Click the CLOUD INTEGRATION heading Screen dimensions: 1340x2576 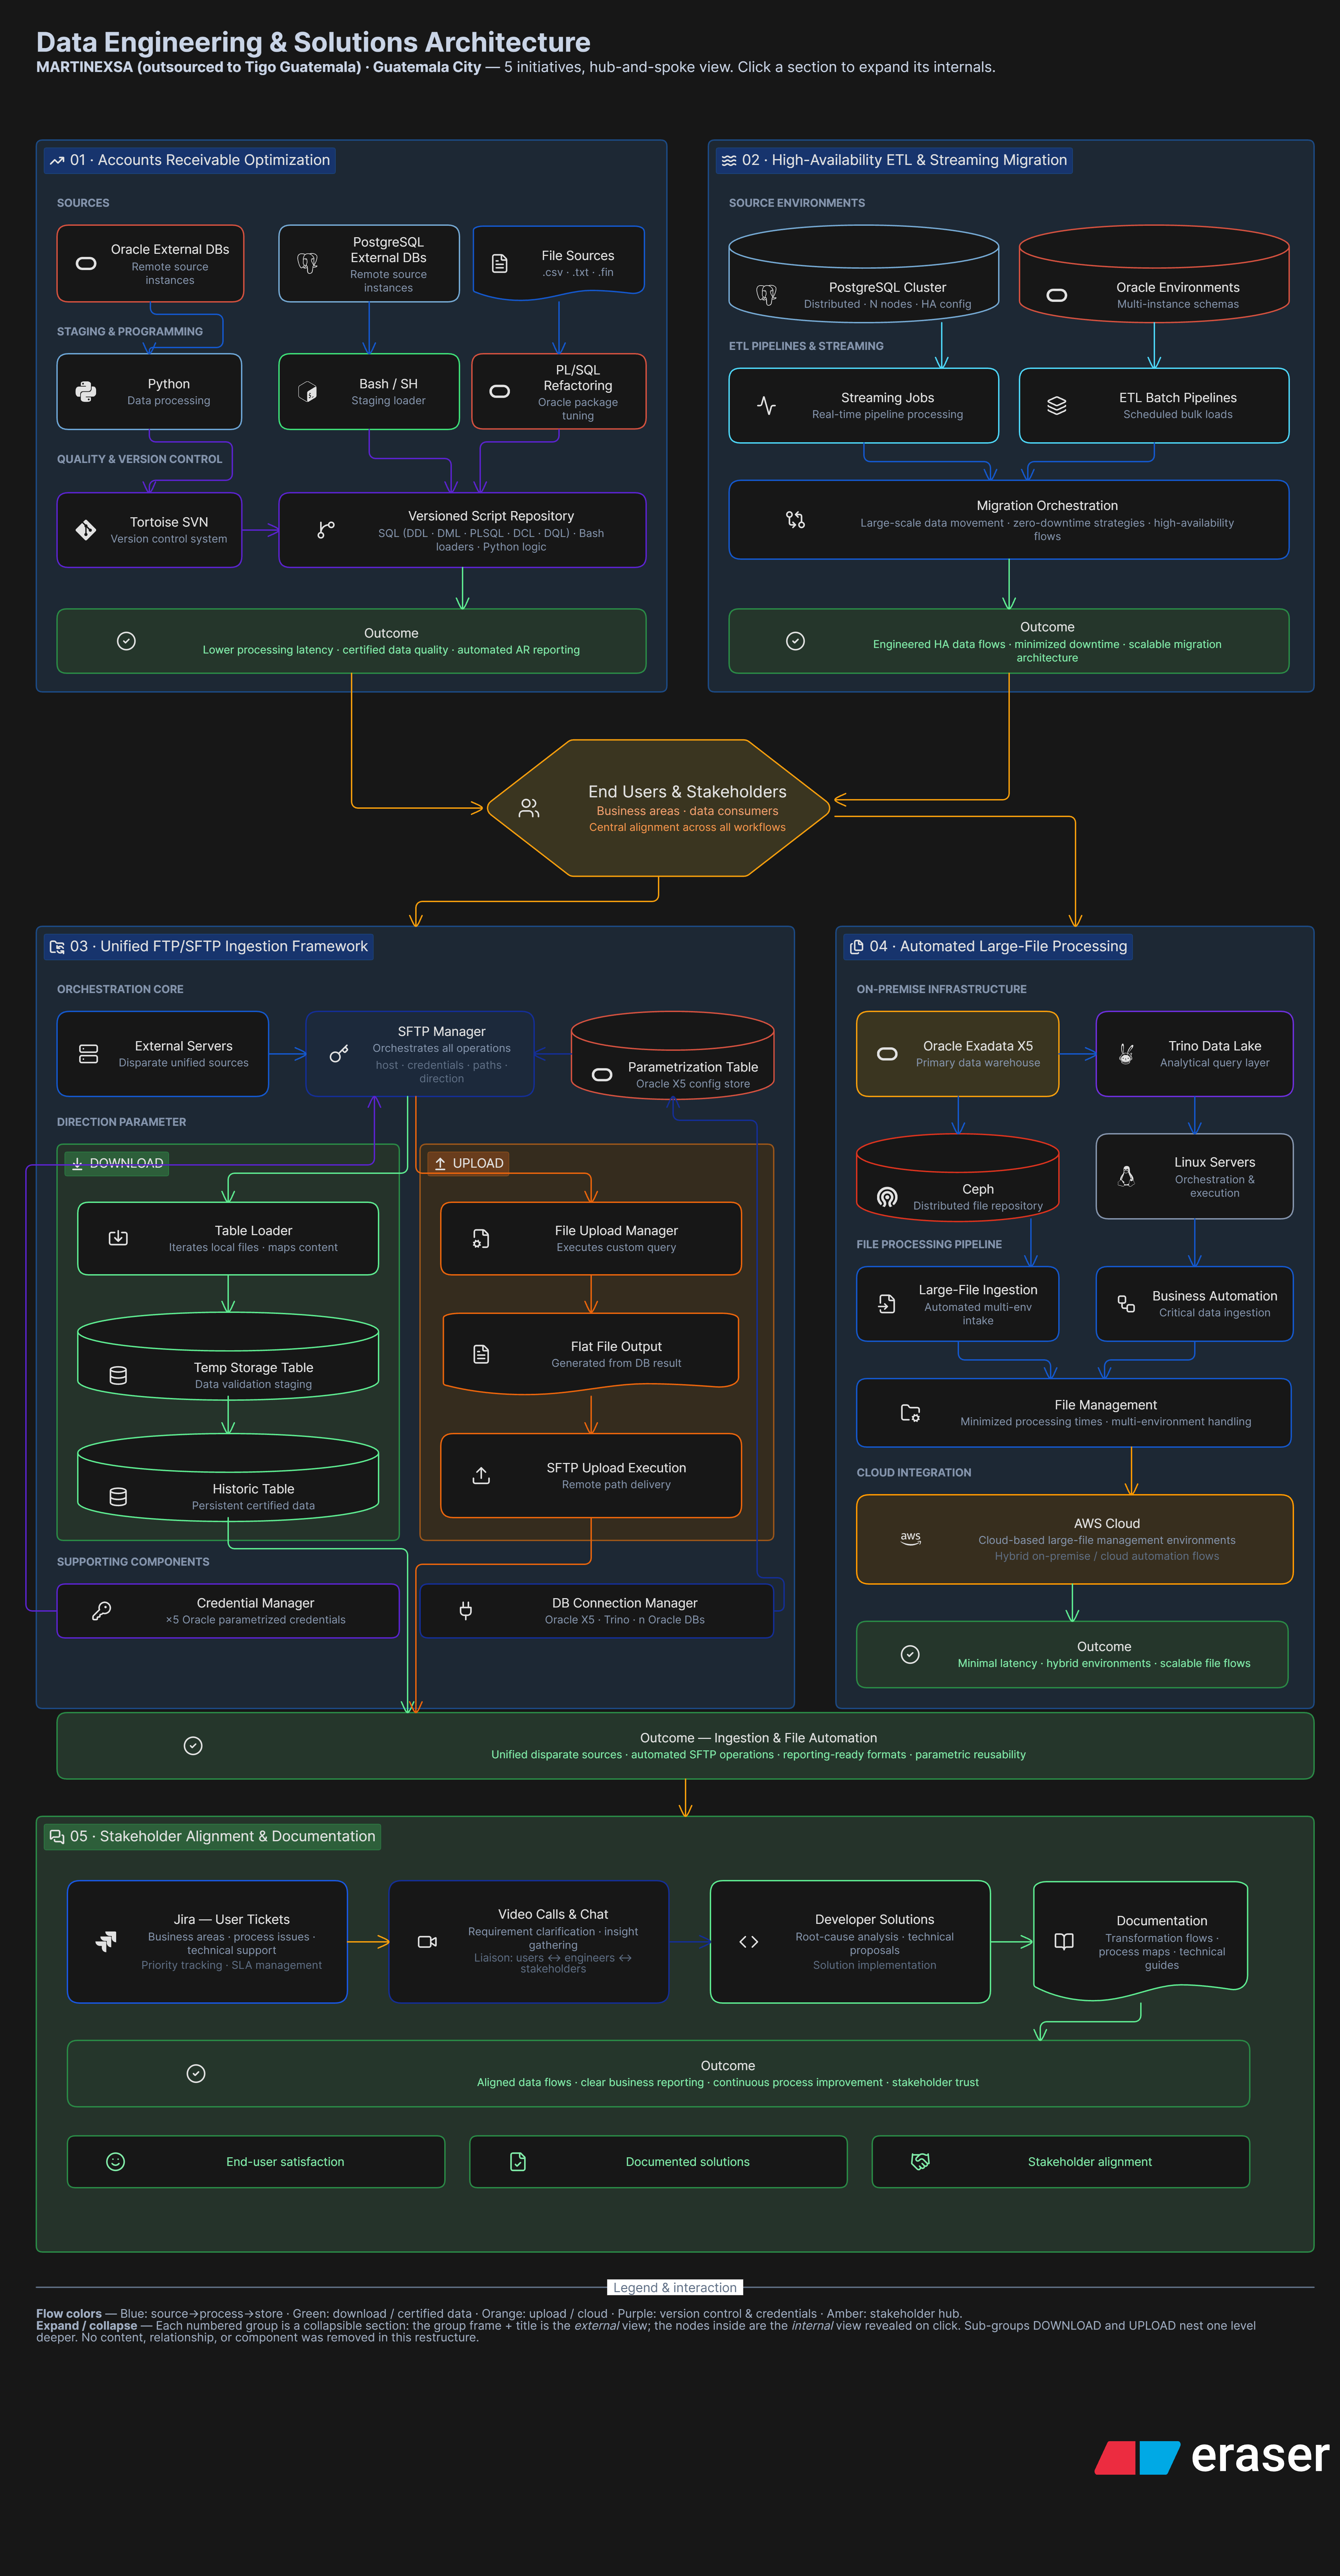914,1472
